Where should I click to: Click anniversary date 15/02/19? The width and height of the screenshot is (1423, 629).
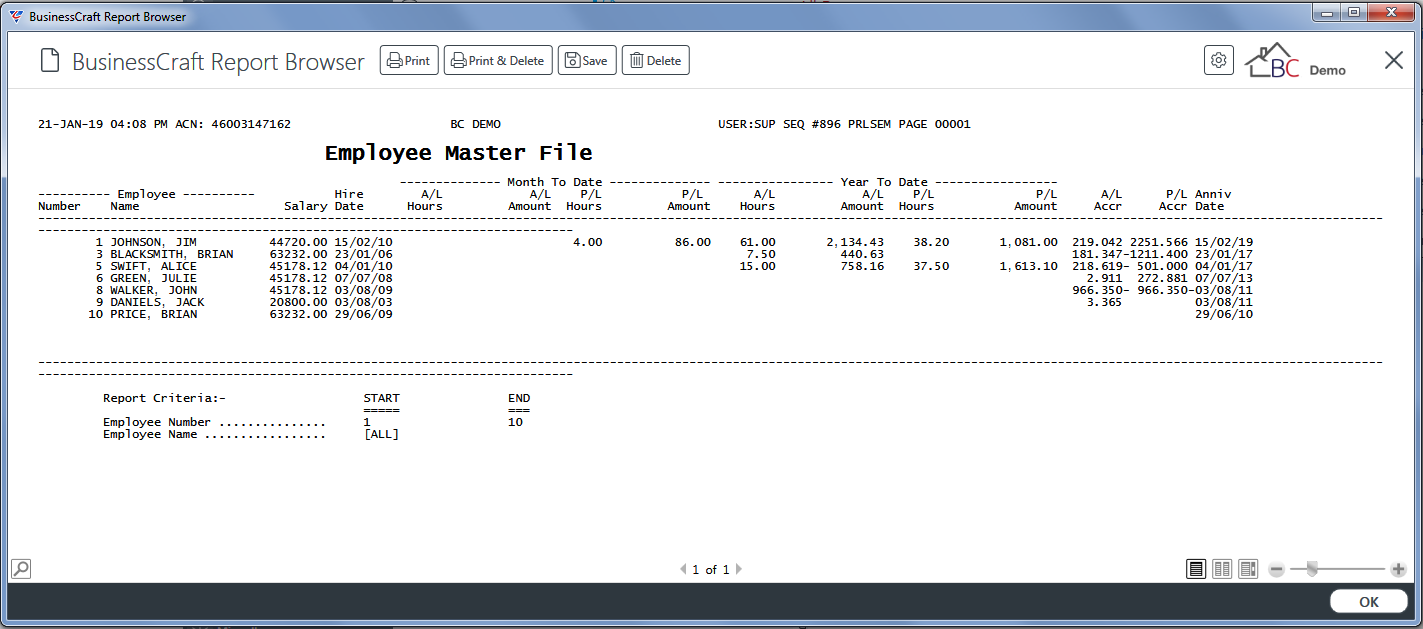tap(1224, 242)
